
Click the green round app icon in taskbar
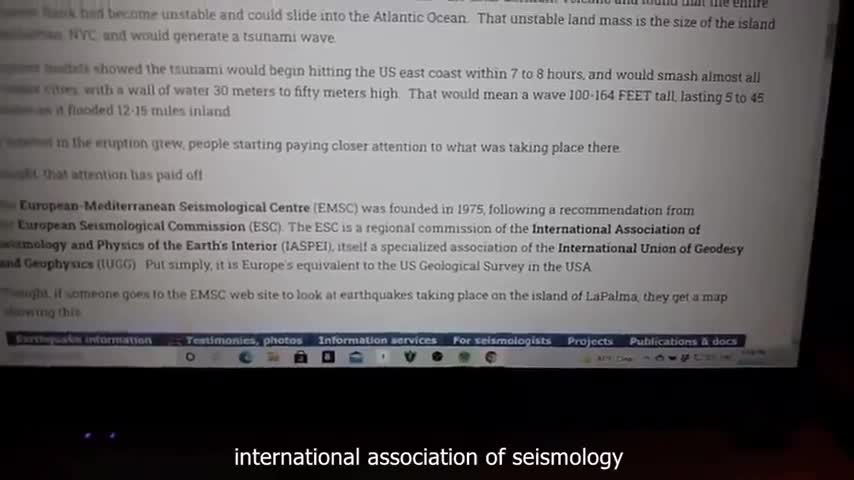point(464,357)
